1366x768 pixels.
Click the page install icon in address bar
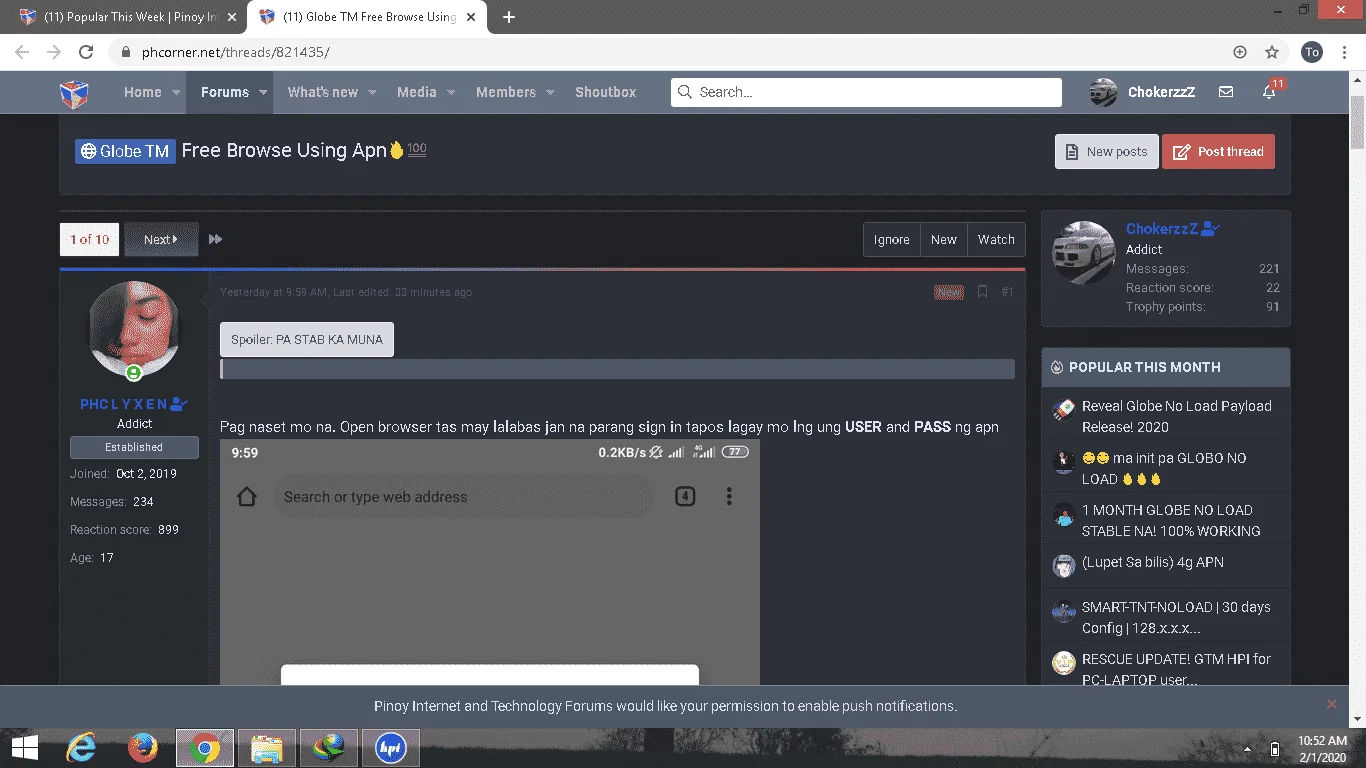pyautogui.click(x=1240, y=52)
